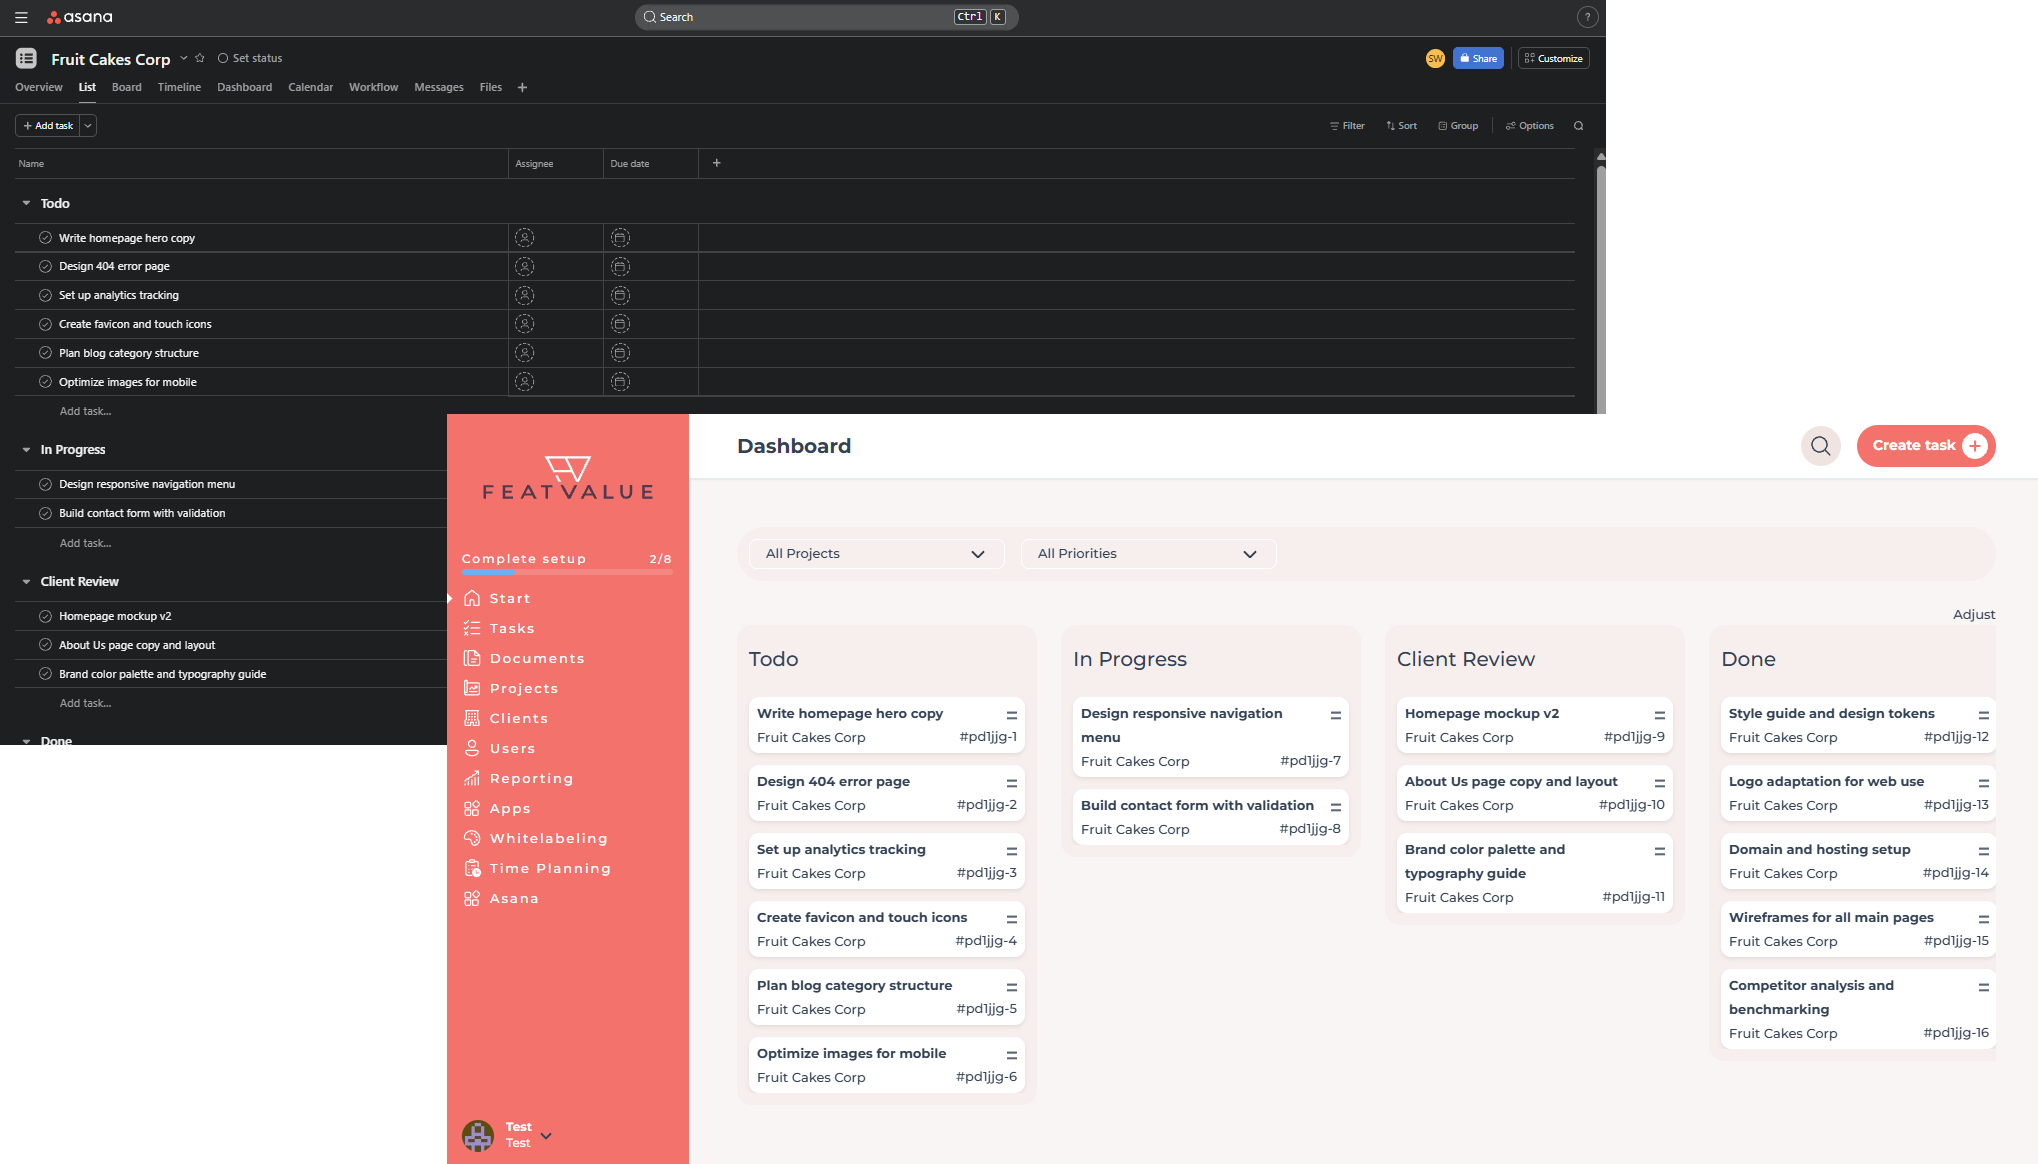Set due date for Design 404 error page
2038x1164 pixels.
[x=620, y=267]
